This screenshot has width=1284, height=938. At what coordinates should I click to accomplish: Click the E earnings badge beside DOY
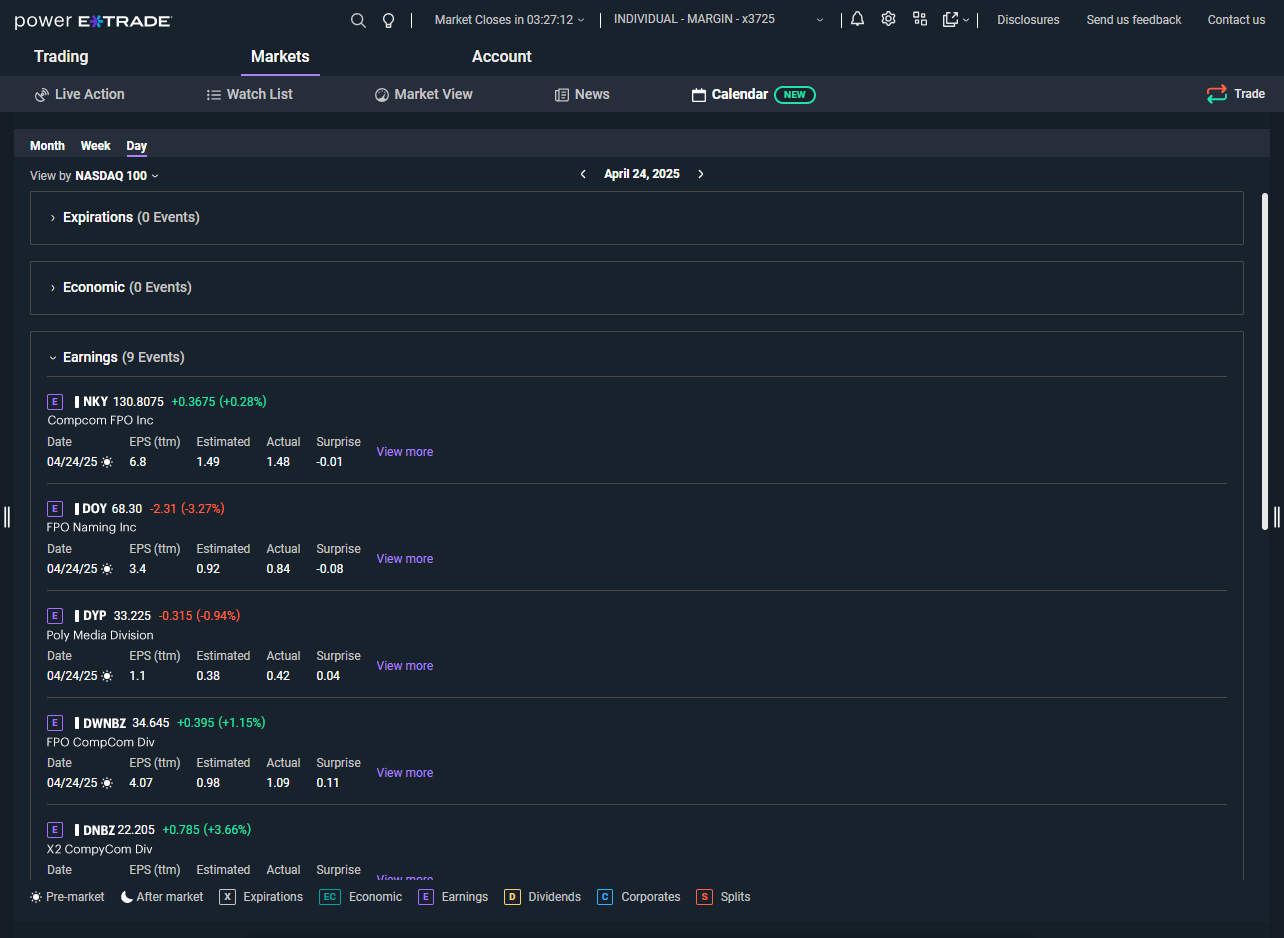point(55,509)
